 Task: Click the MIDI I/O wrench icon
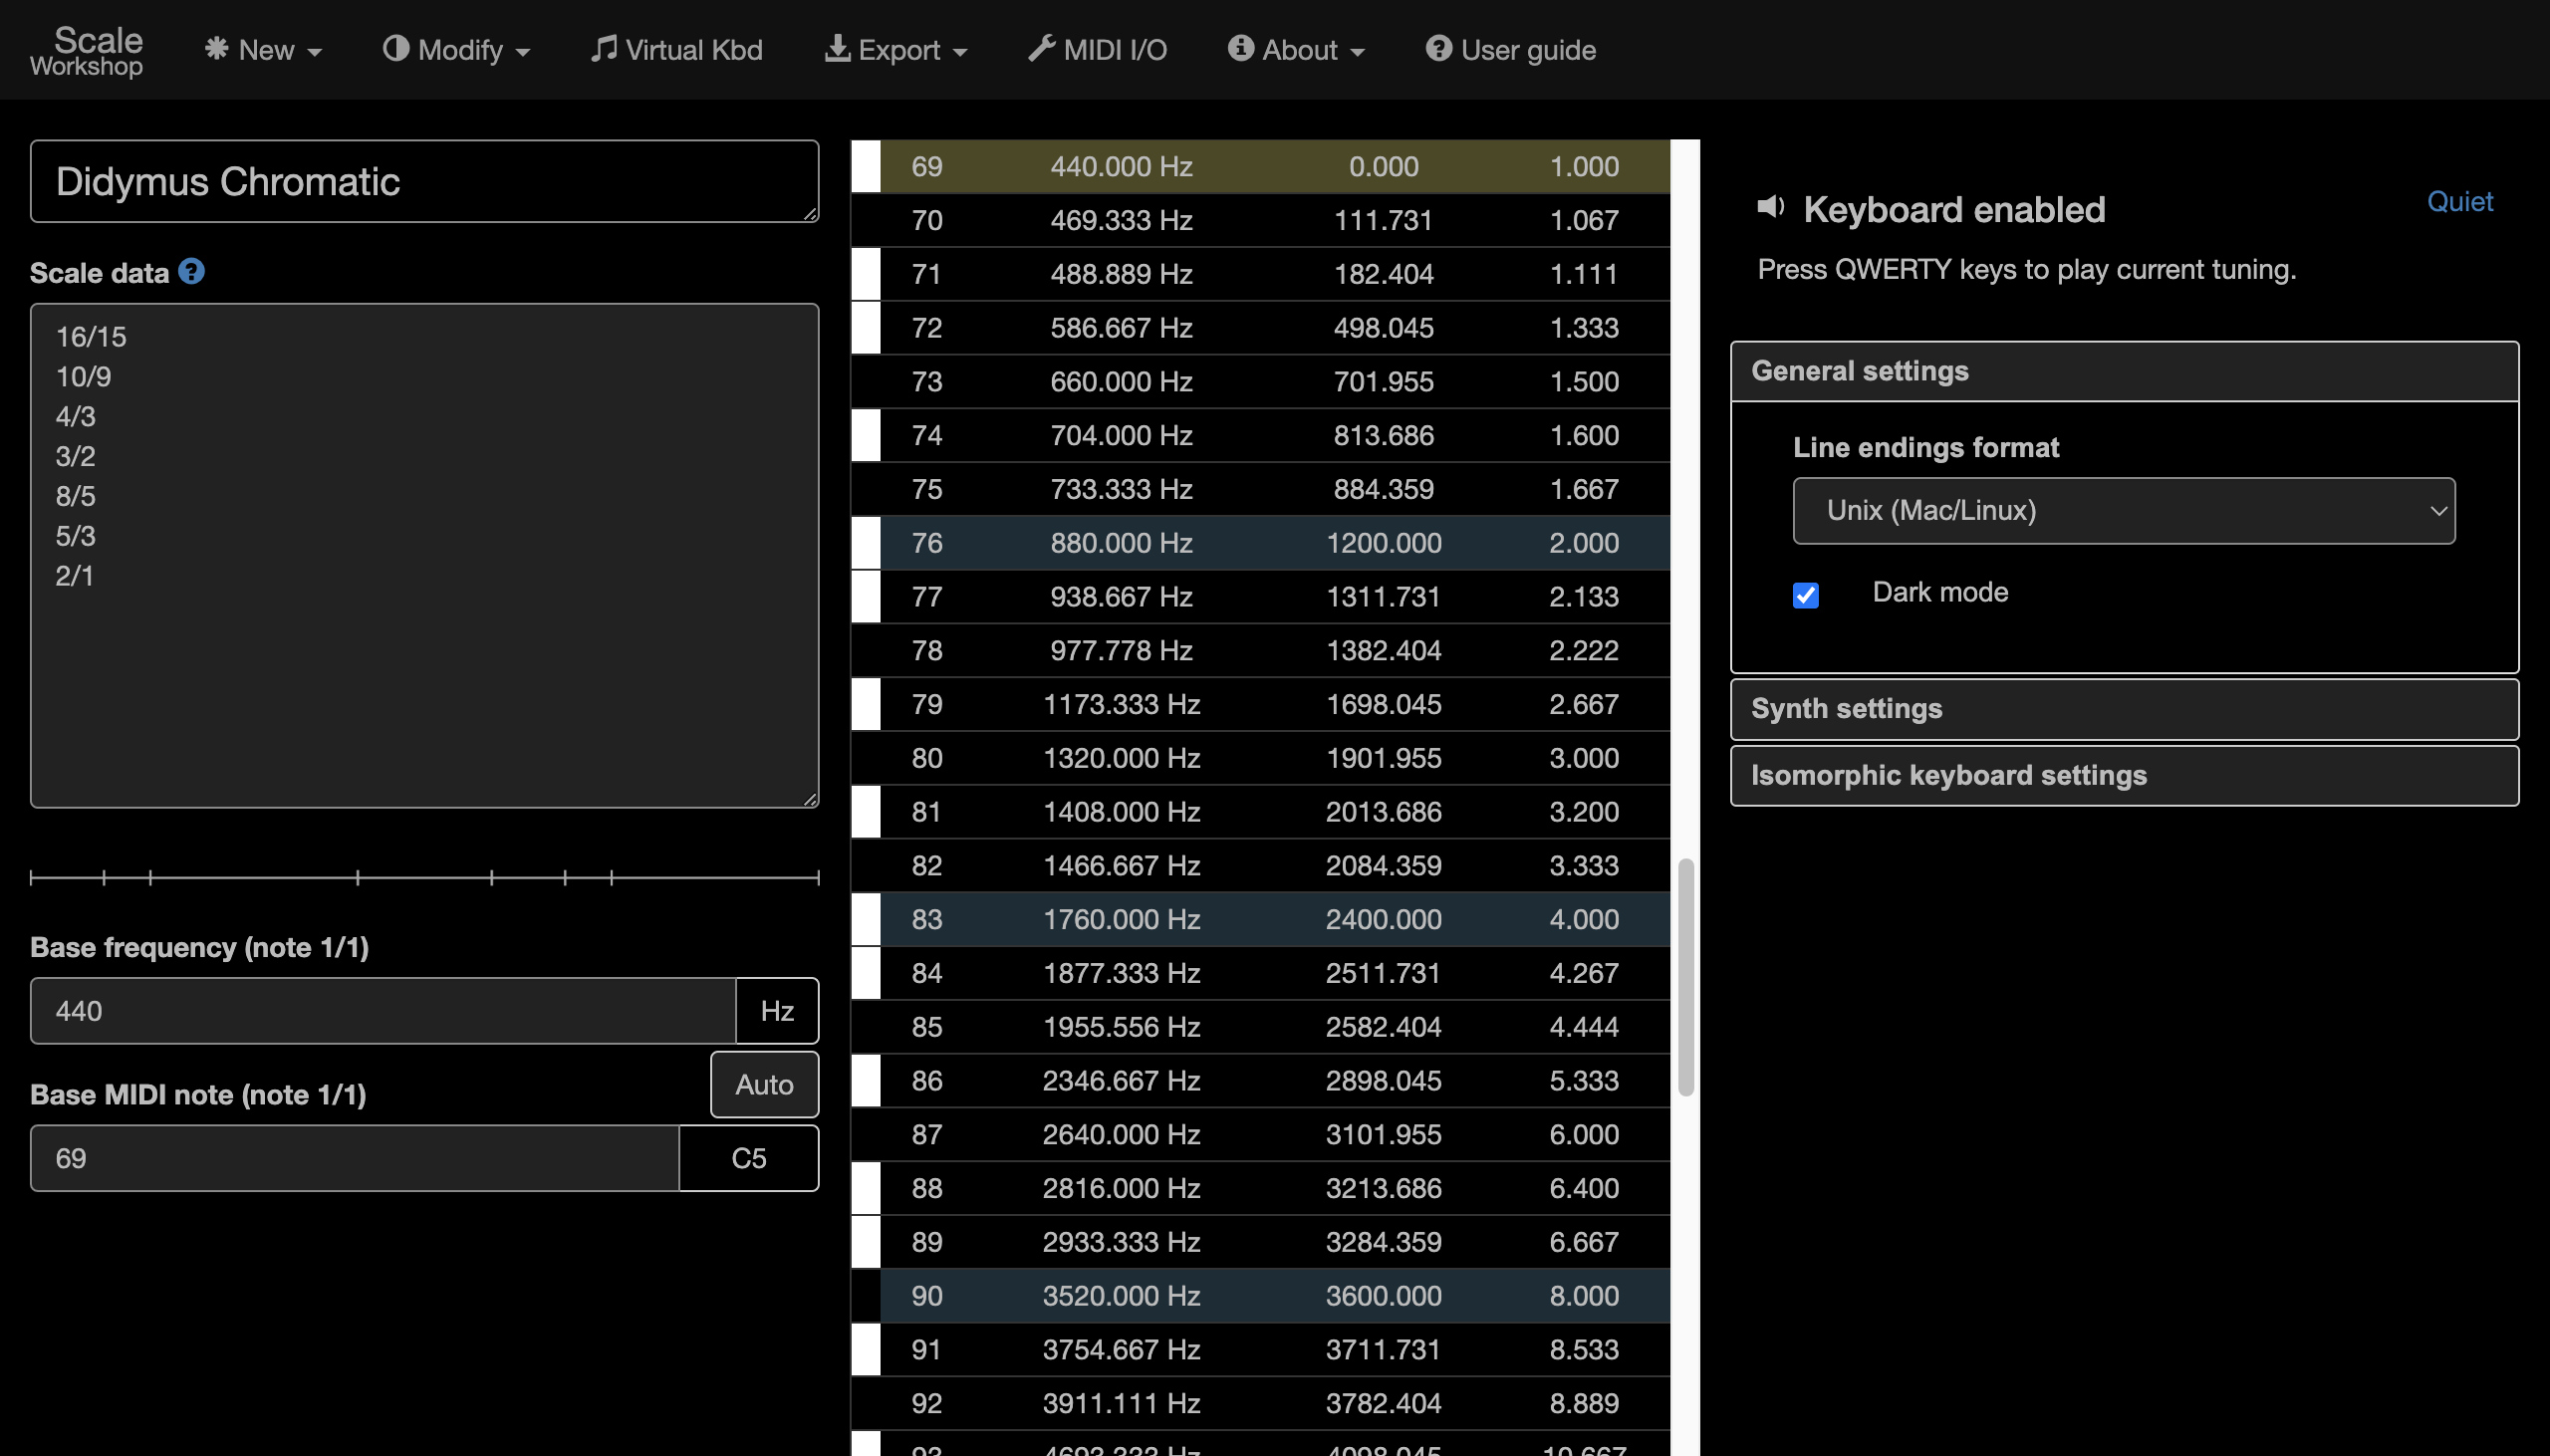tap(1042, 48)
